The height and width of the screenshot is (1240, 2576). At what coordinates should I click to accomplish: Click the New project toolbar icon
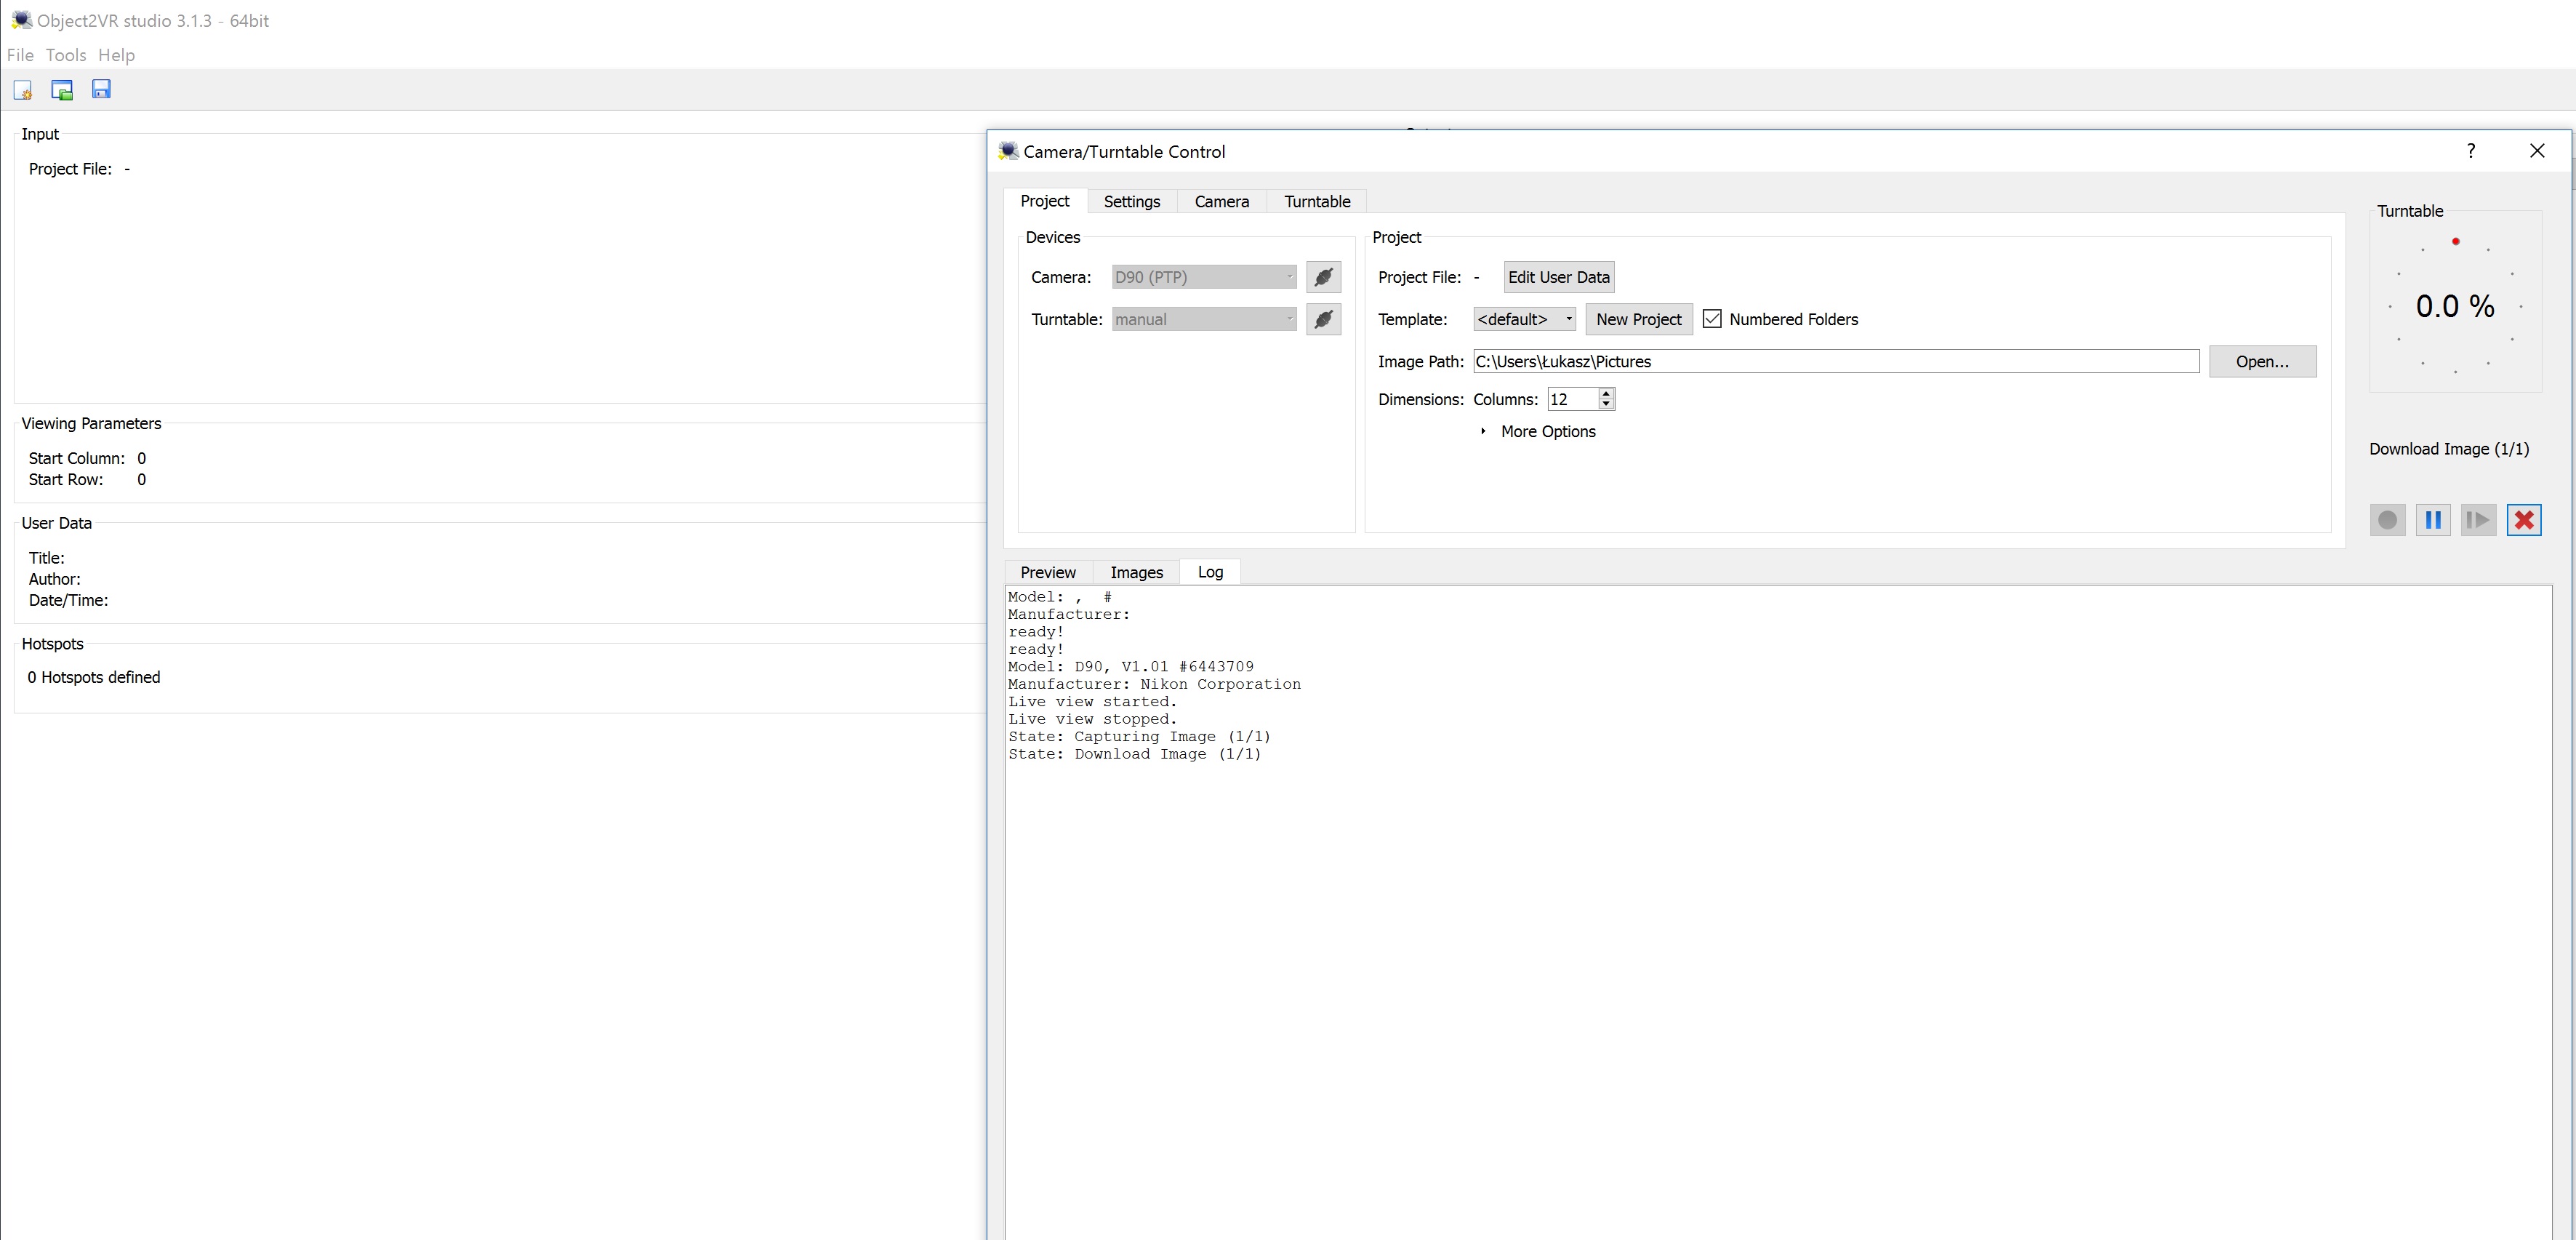(22, 90)
